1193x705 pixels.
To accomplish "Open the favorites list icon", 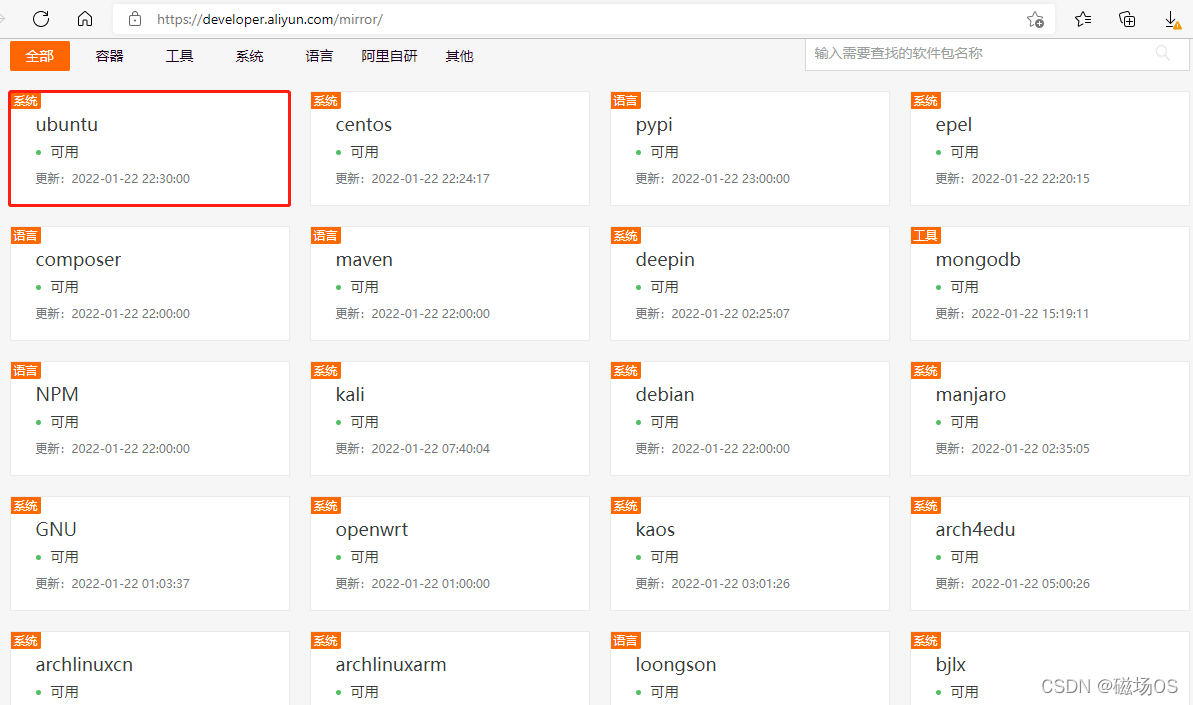I will (1083, 19).
